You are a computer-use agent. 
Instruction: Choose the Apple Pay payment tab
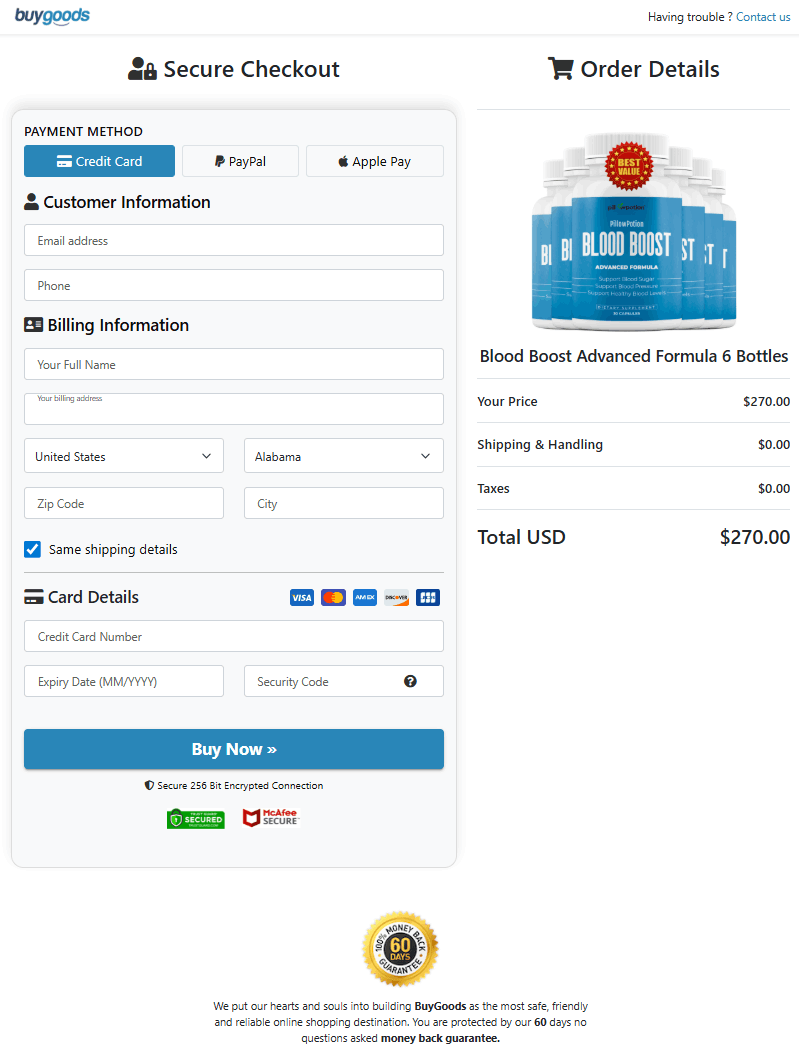374,161
